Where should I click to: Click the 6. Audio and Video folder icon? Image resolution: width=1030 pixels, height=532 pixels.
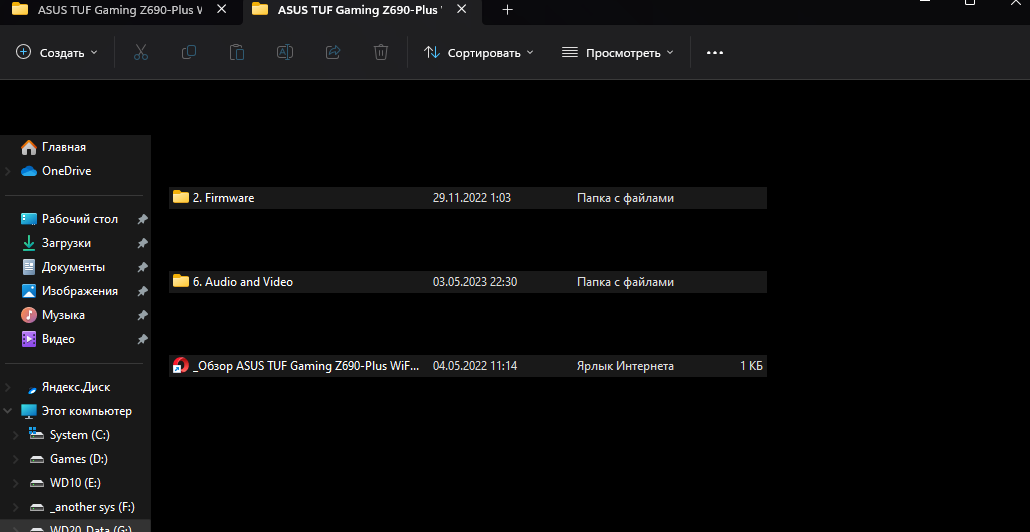coord(181,281)
